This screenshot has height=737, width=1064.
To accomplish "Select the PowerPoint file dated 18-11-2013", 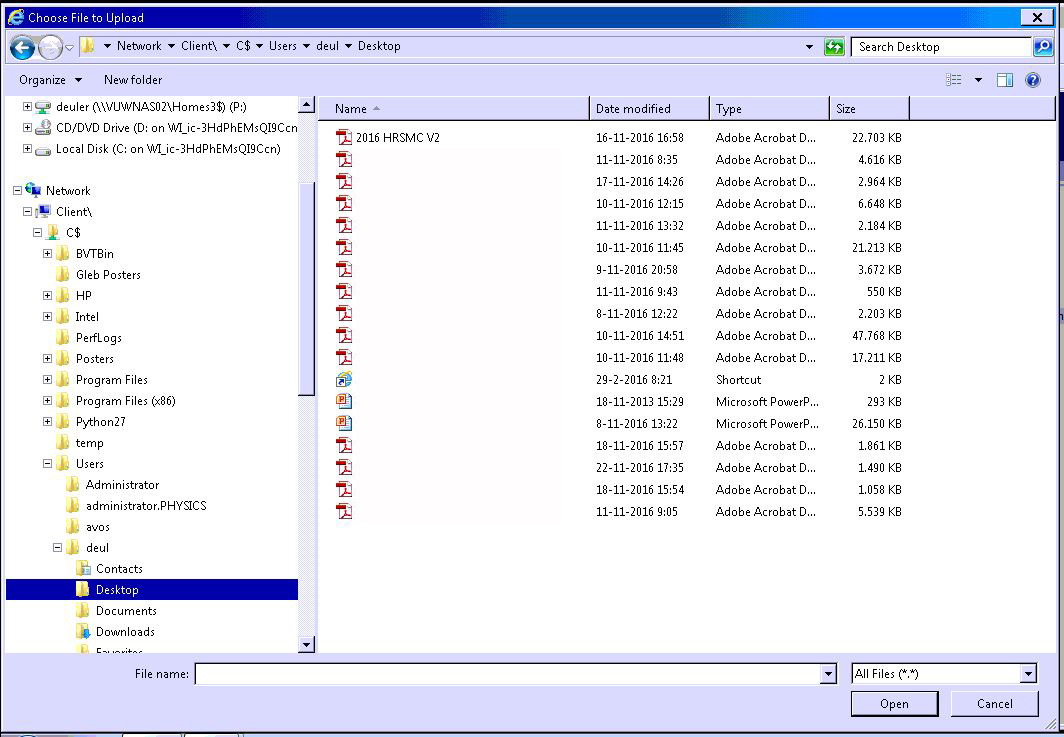I will pyautogui.click(x=344, y=402).
